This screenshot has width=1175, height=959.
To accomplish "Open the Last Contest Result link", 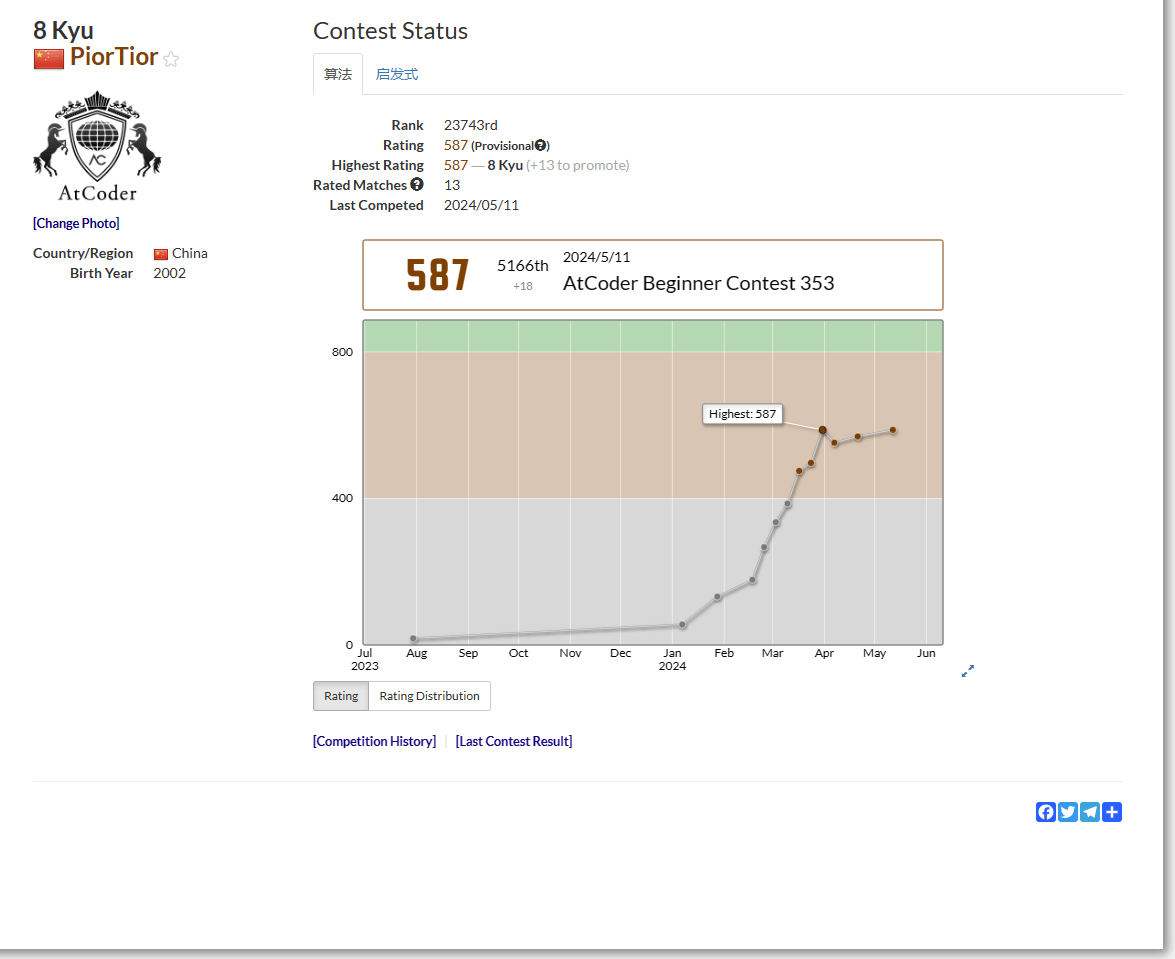I will tap(514, 741).
